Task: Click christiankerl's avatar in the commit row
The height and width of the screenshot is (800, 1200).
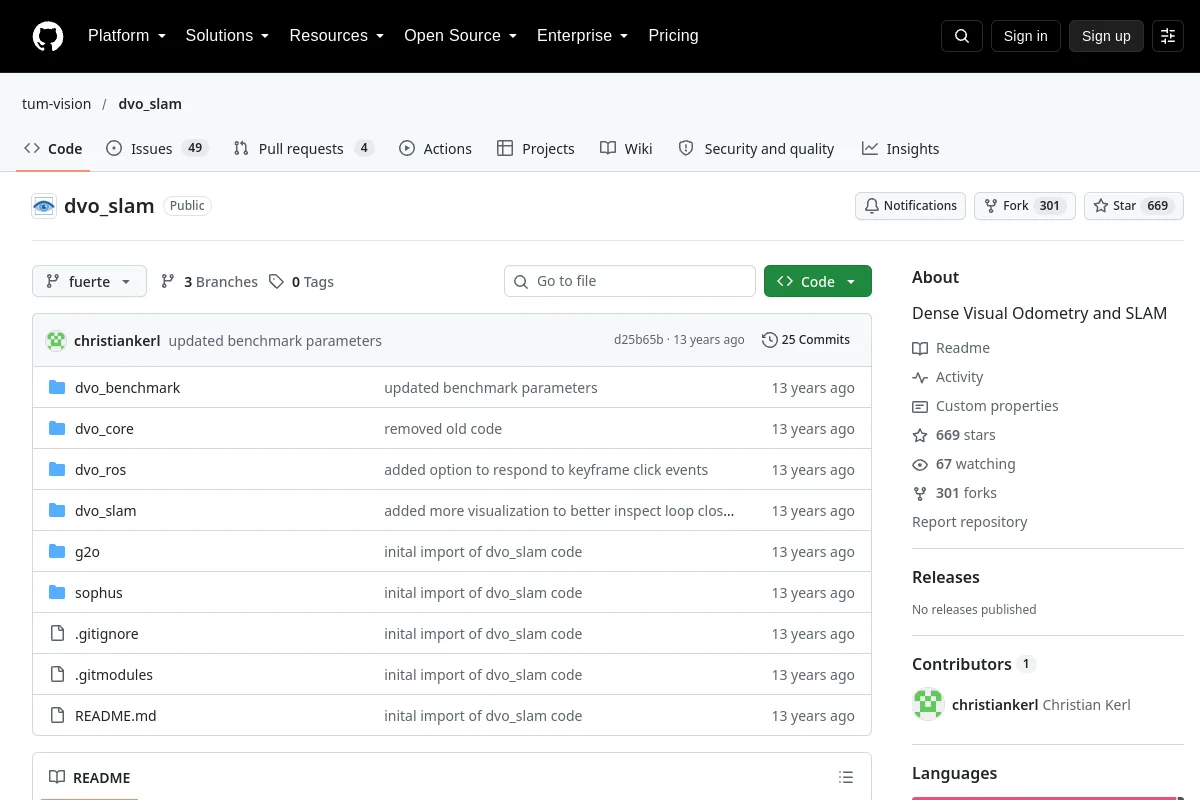Action: [x=56, y=340]
